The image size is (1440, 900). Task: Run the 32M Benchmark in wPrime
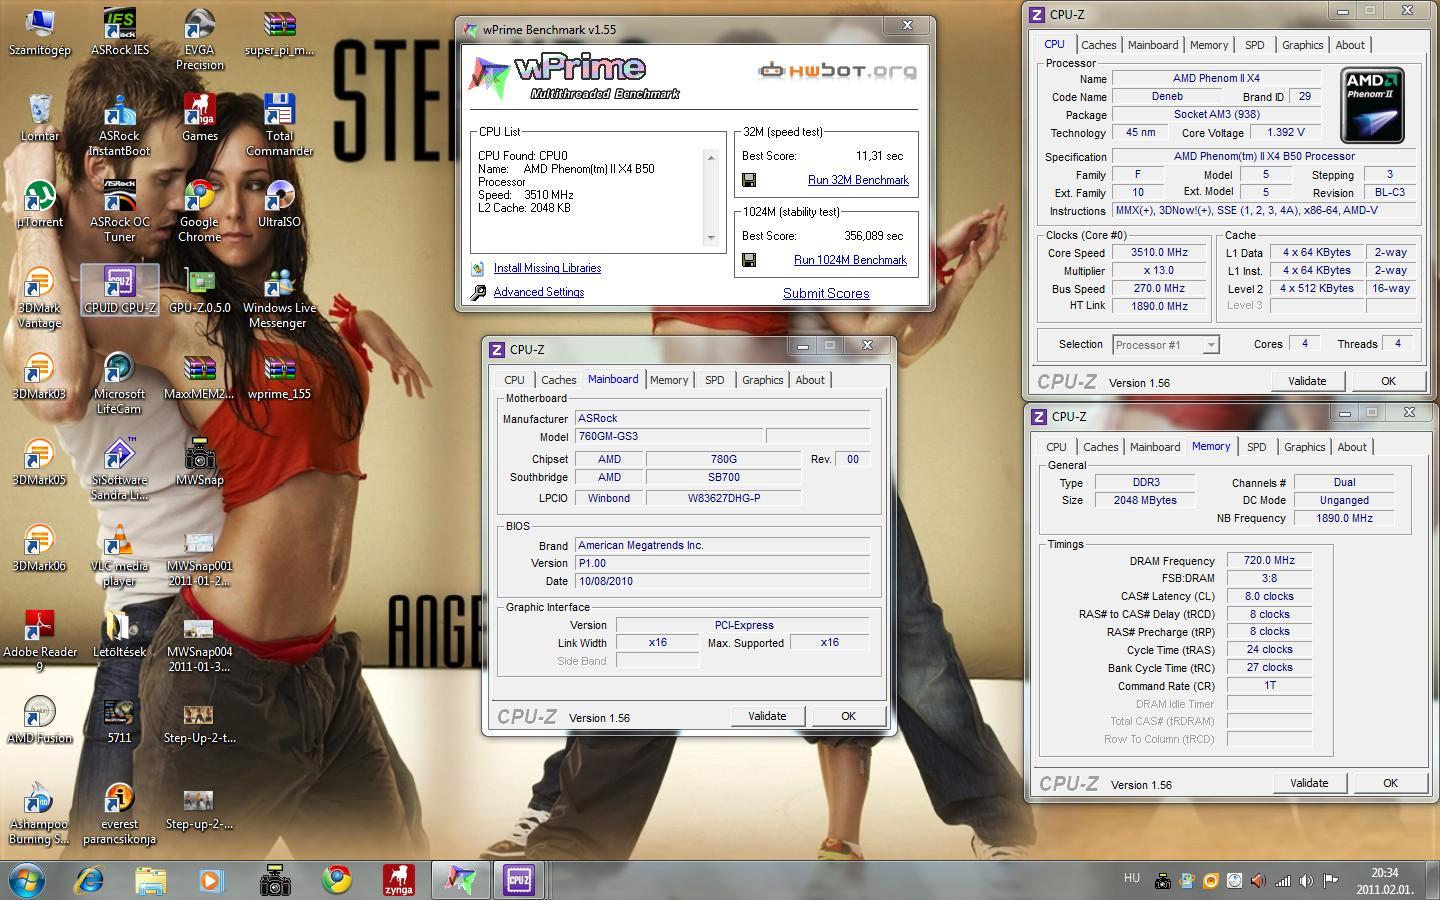pyautogui.click(x=858, y=180)
